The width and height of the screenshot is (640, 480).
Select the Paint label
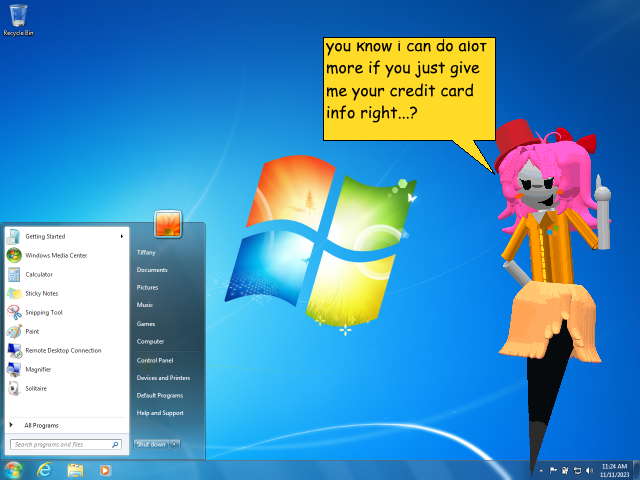[x=32, y=331]
